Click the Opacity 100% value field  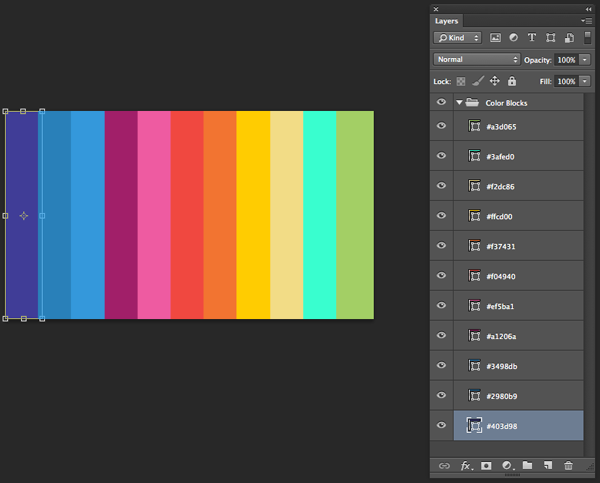tap(567, 60)
